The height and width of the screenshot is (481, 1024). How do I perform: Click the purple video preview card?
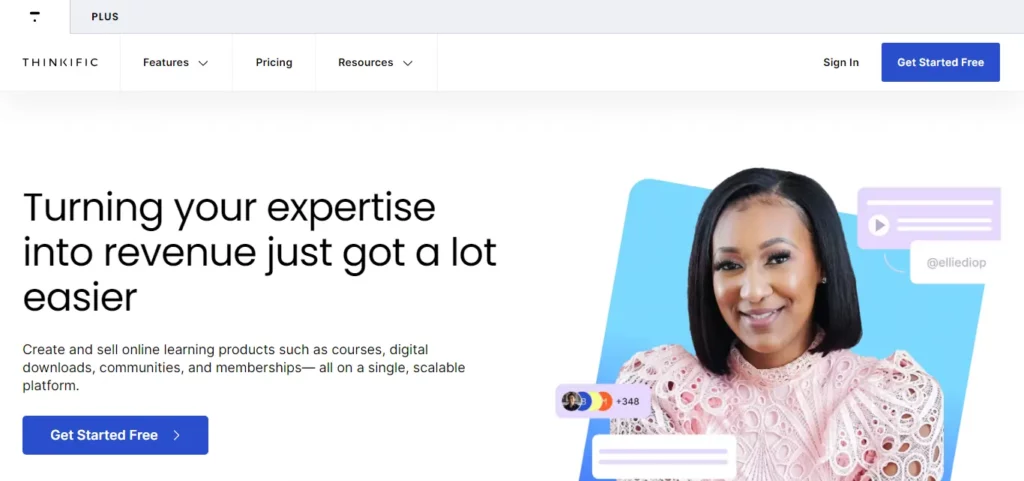click(x=929, y=218)
